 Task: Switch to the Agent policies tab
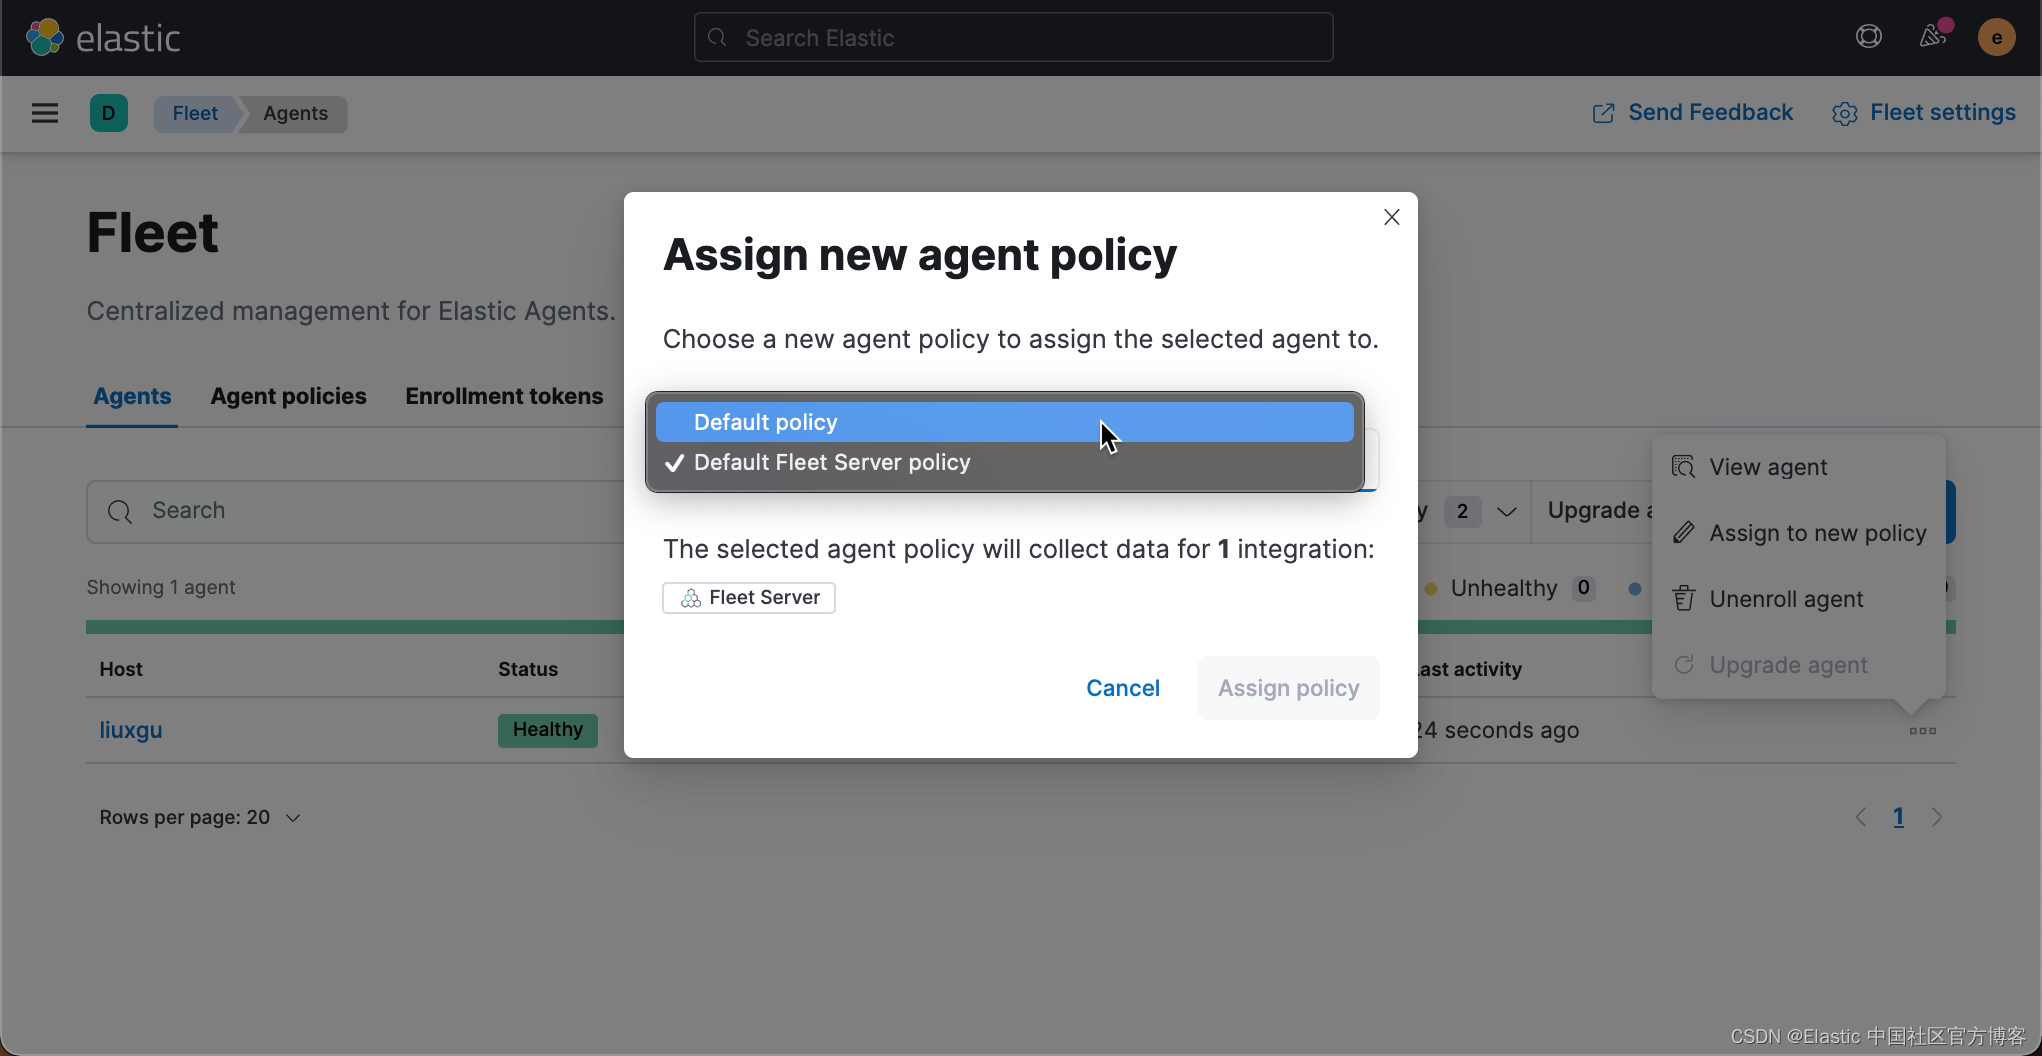point(288,396)
